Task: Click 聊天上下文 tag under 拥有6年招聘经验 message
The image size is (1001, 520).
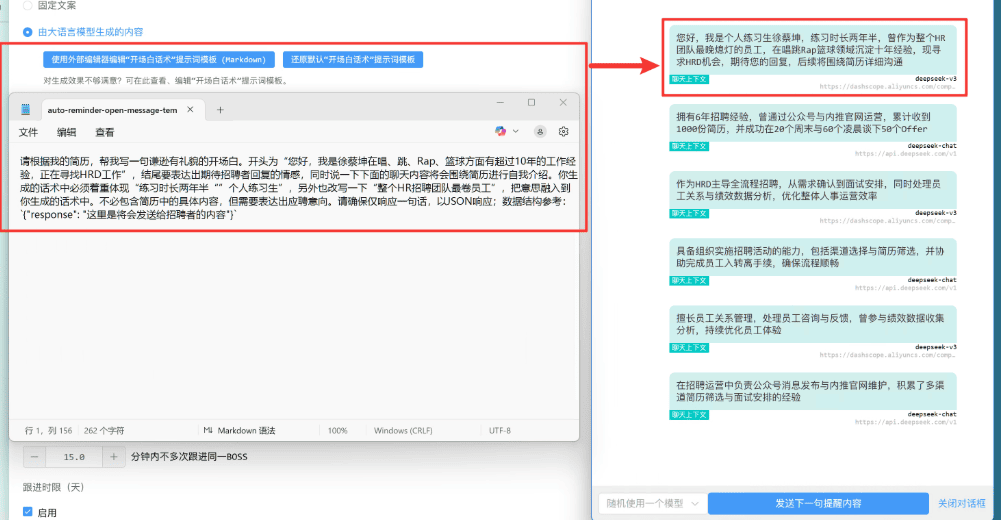Action: [x=689, y=146]
